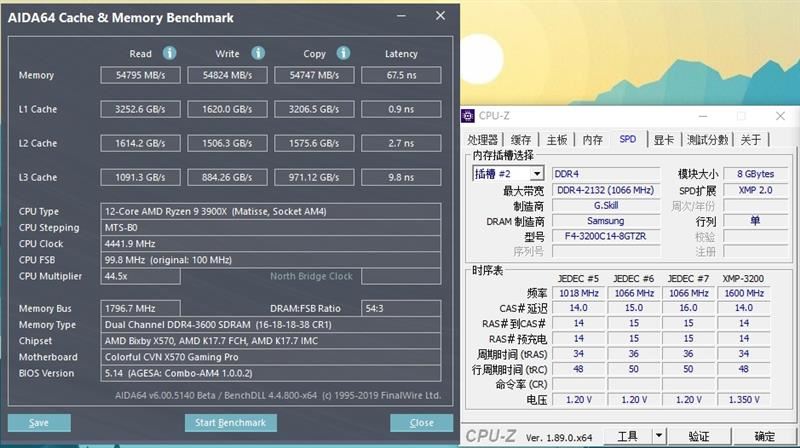Click the Memory Read value 54795 MB/s

140,75
